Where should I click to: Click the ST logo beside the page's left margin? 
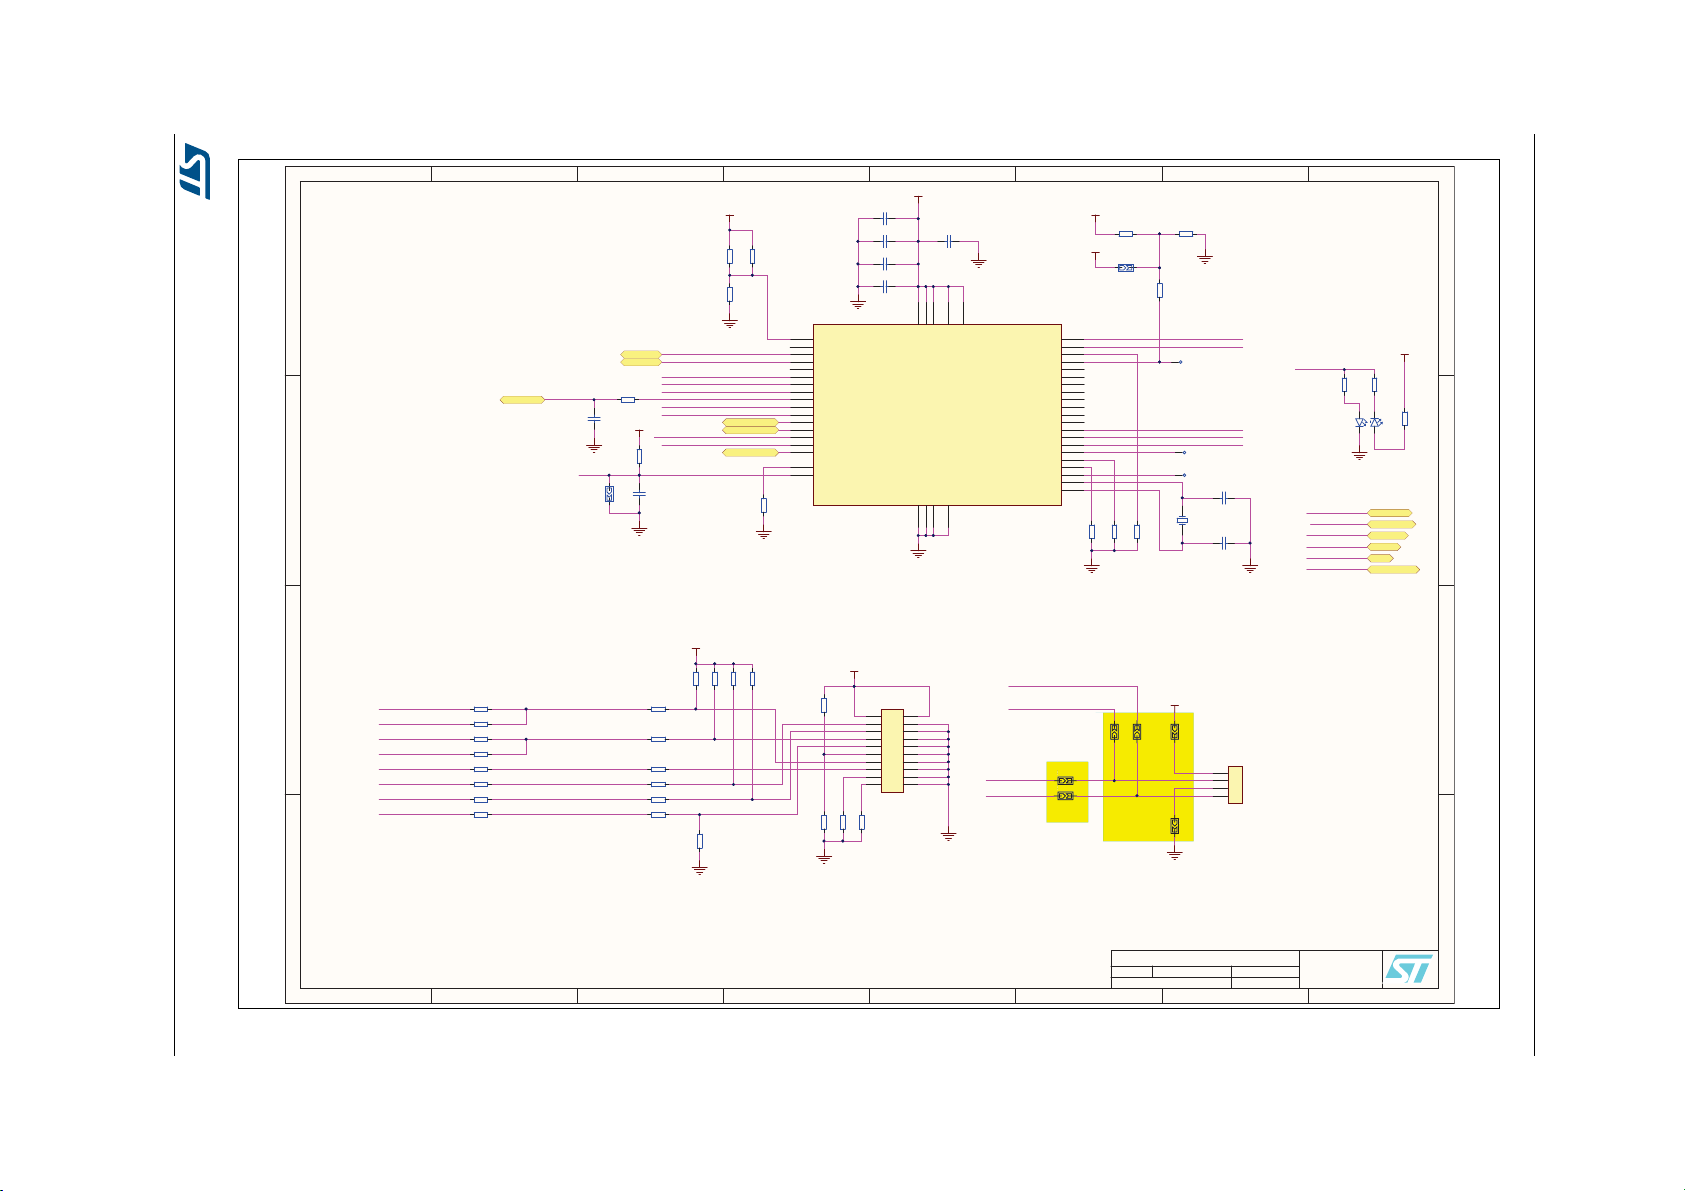pyautogui.click(x=195, y=171)
